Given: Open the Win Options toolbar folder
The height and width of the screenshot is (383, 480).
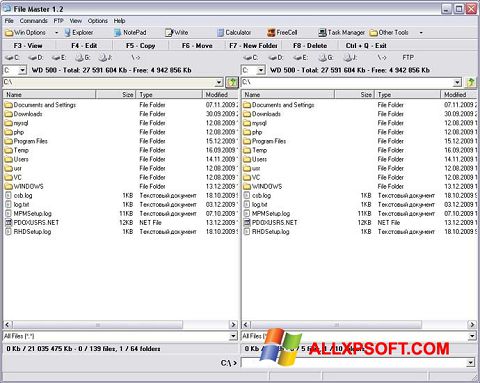Looking at the screenshot, I should (25, 33).
